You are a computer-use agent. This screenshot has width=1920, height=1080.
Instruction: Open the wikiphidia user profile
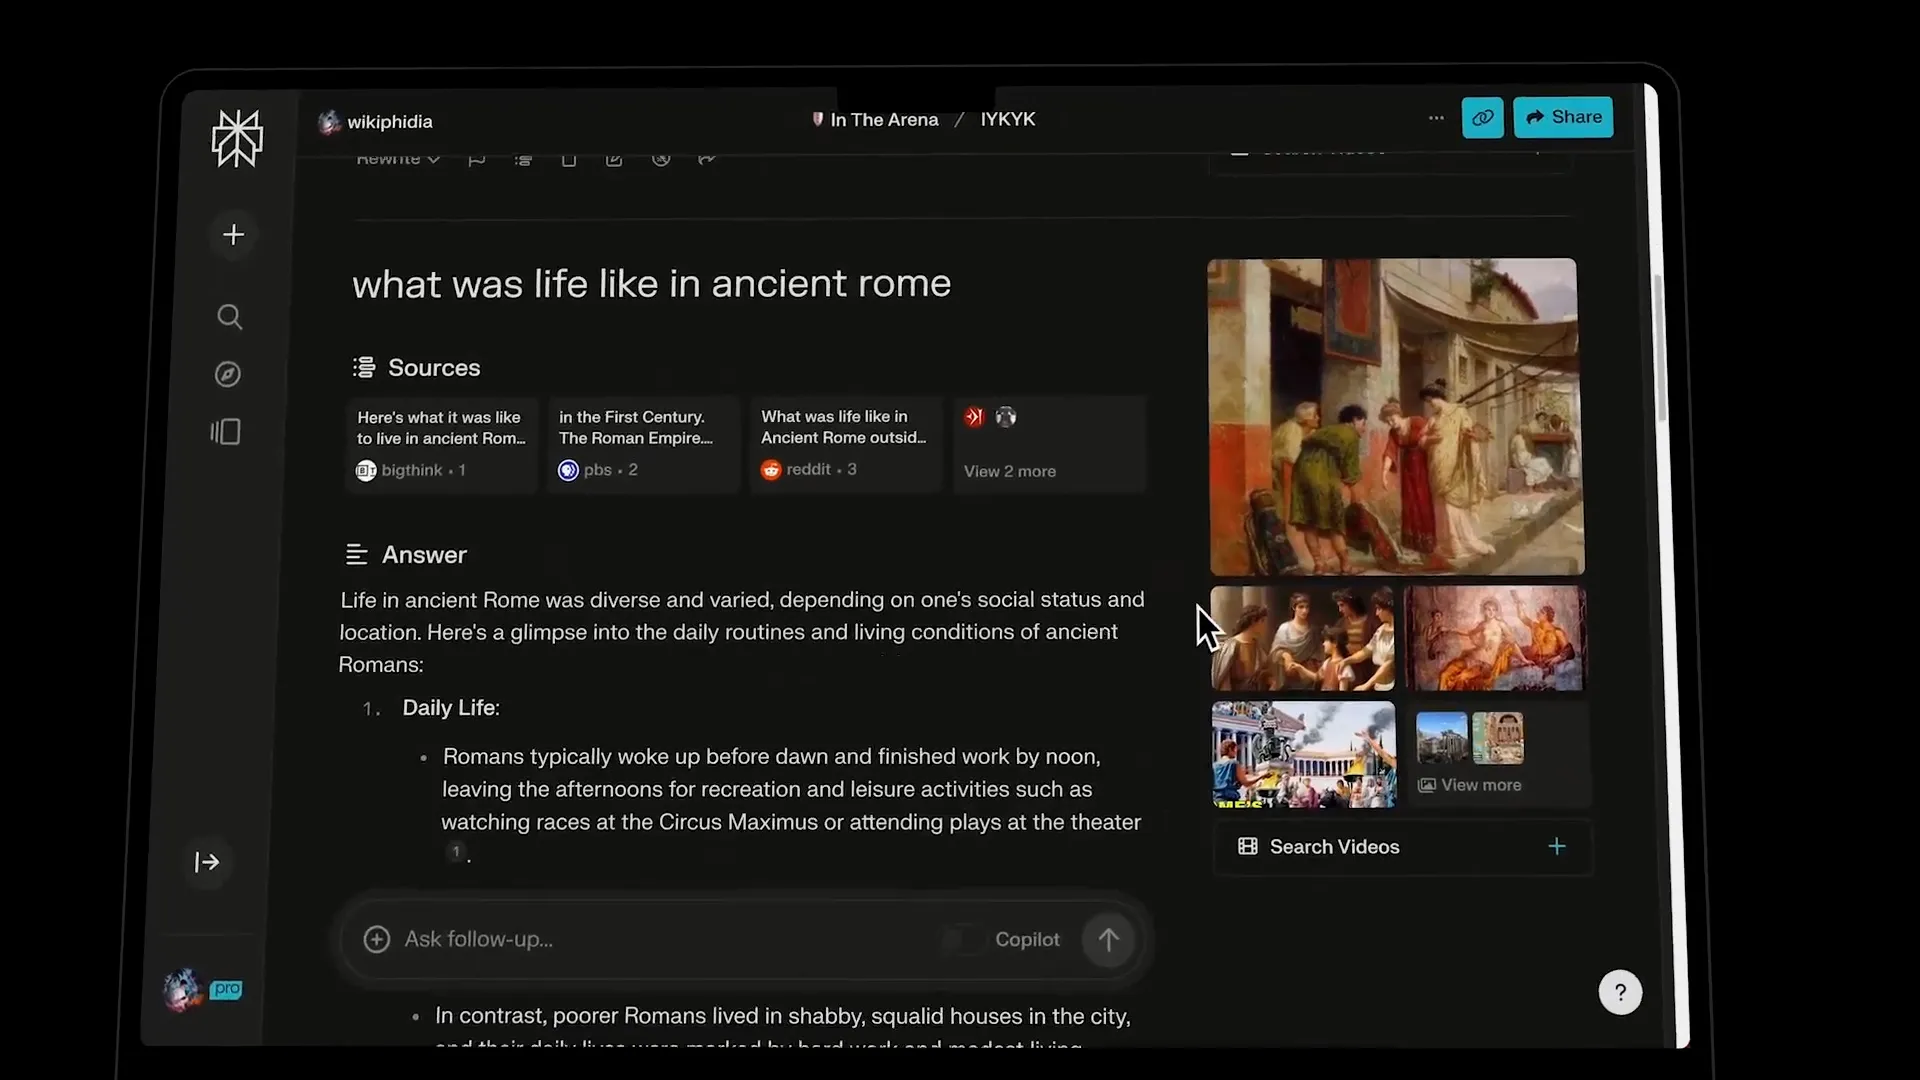point(376,122)
